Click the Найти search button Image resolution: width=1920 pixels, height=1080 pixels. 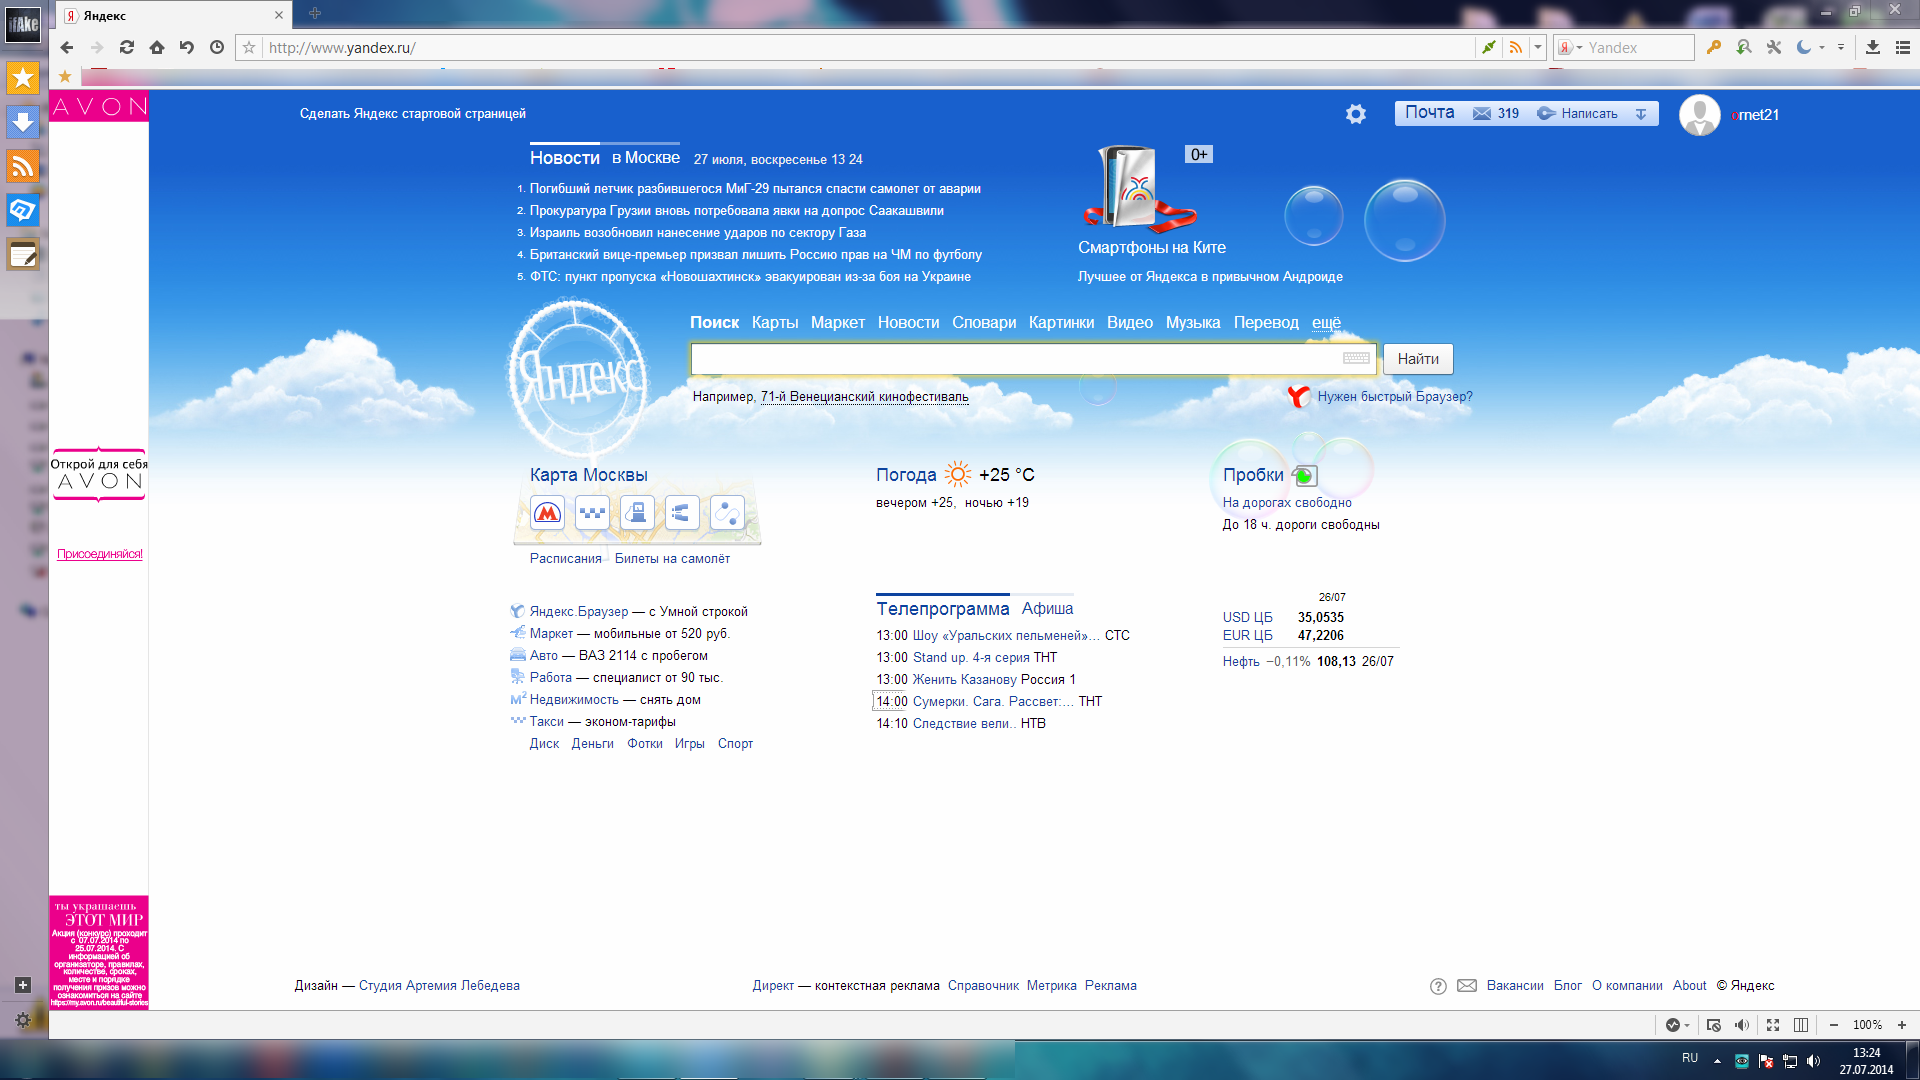point(1418,359)
